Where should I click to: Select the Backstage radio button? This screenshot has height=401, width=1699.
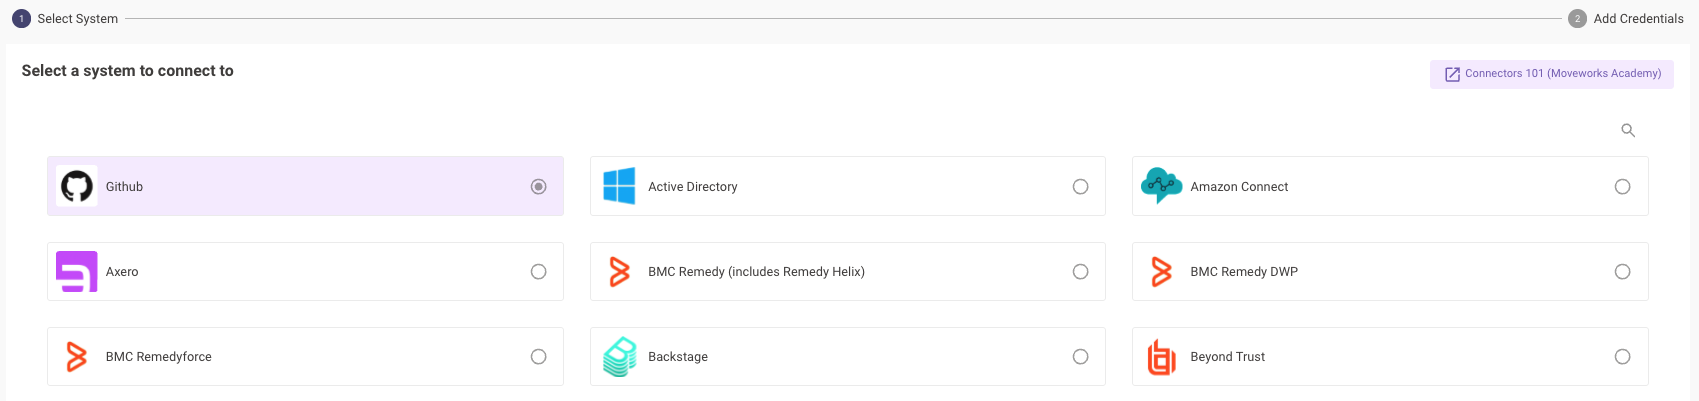pyautogui.click(x=1081, y=356)
